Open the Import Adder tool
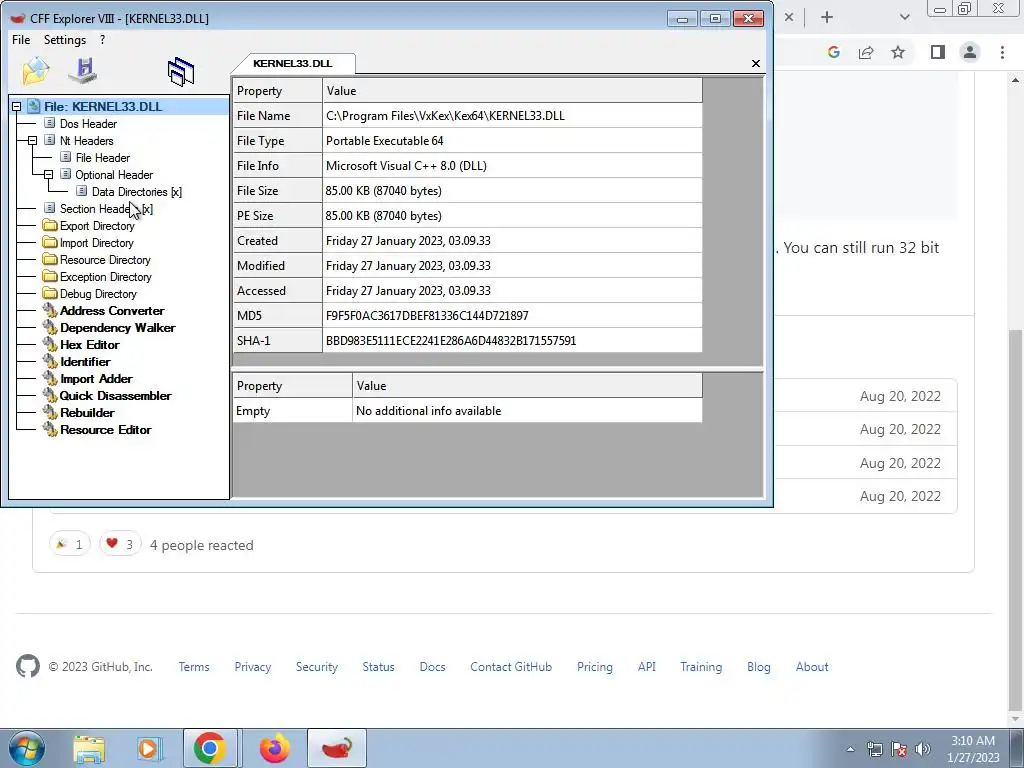The height and width of the screenshot is (768, 1024). coord(96,378)
